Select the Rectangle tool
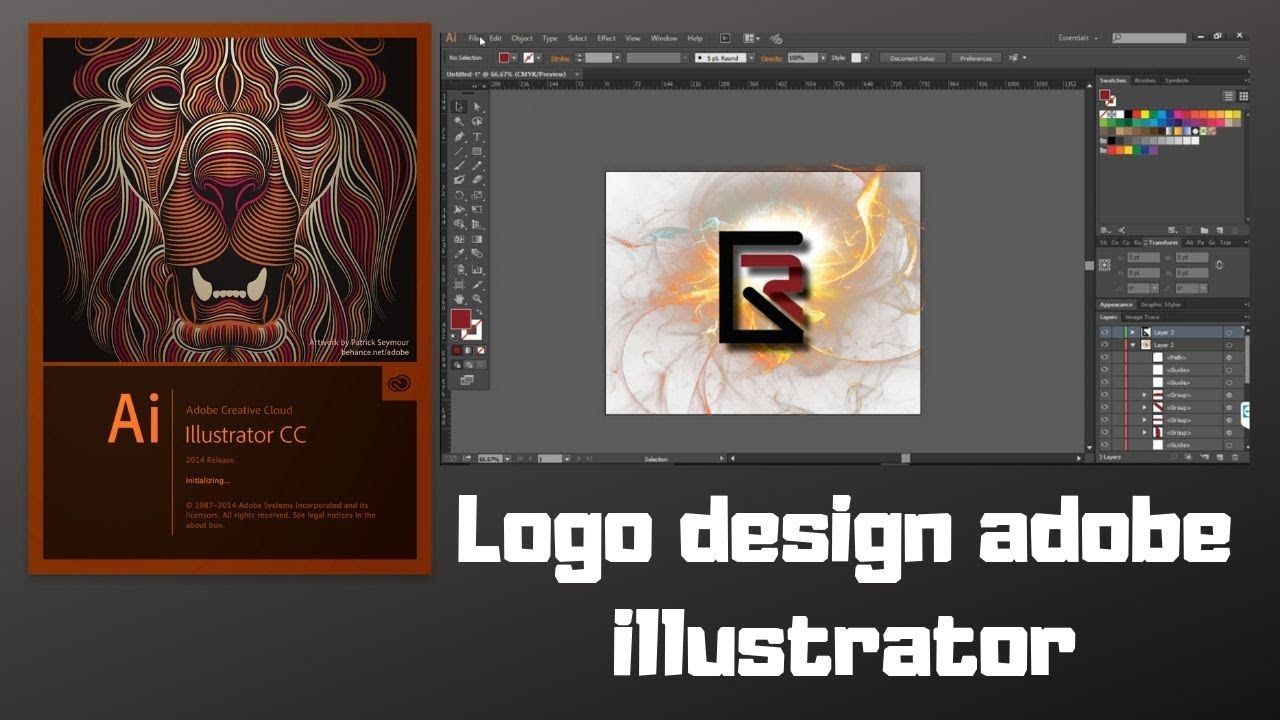This screenshot has width=1280, height=720. click(478, 150)
